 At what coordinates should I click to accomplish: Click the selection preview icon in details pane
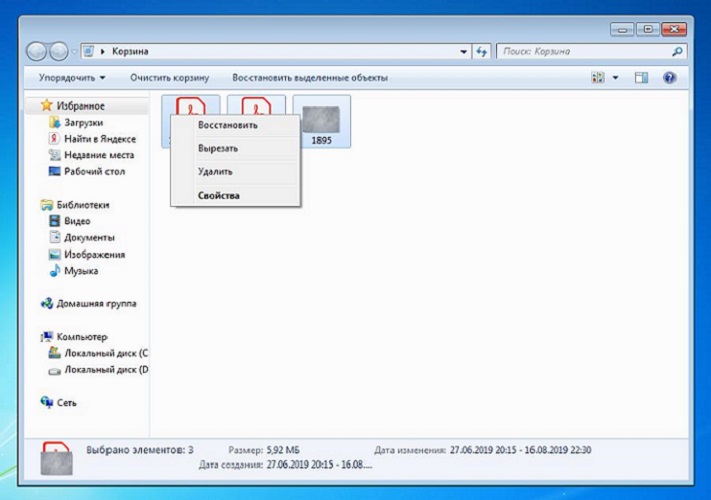(56, 459)
